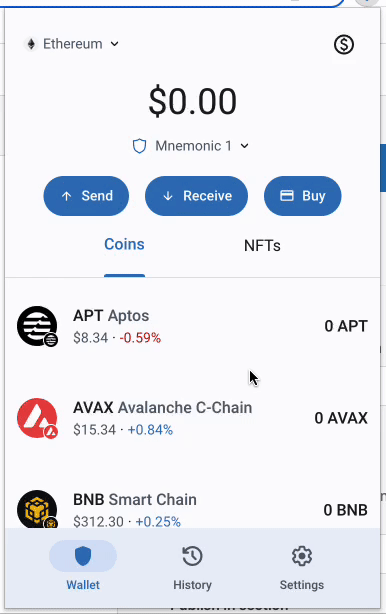386x614 pixels.
Task: Select the Coins tab
Action: [x=124, y=245]
